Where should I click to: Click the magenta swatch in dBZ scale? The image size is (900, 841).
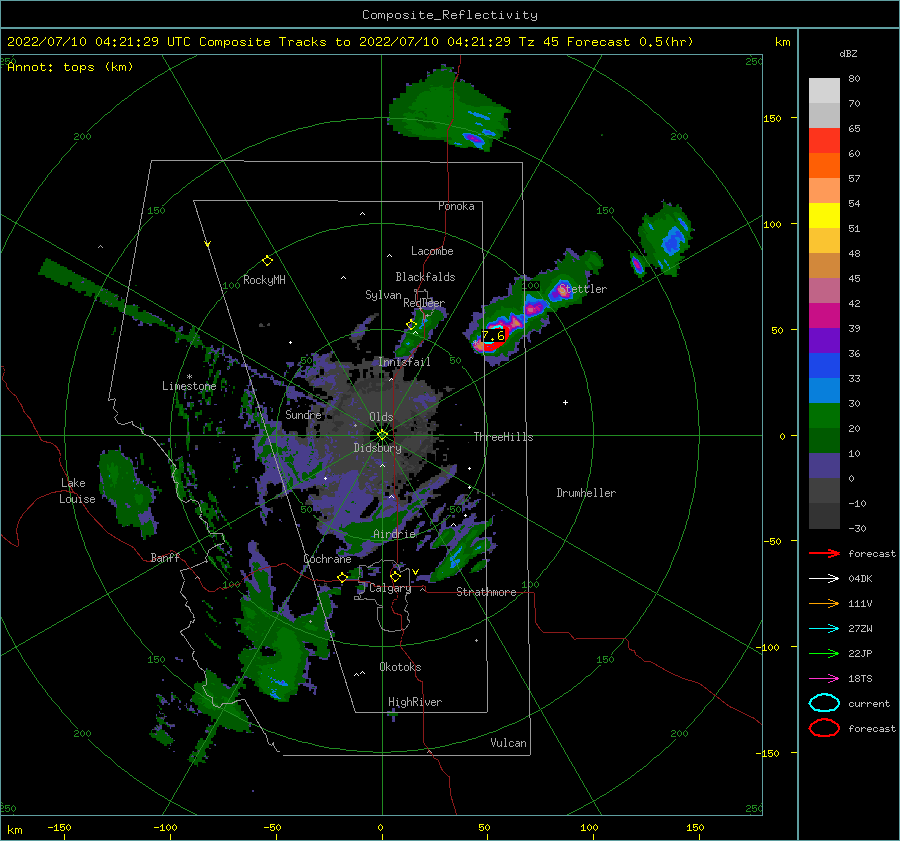click(824, 315)
